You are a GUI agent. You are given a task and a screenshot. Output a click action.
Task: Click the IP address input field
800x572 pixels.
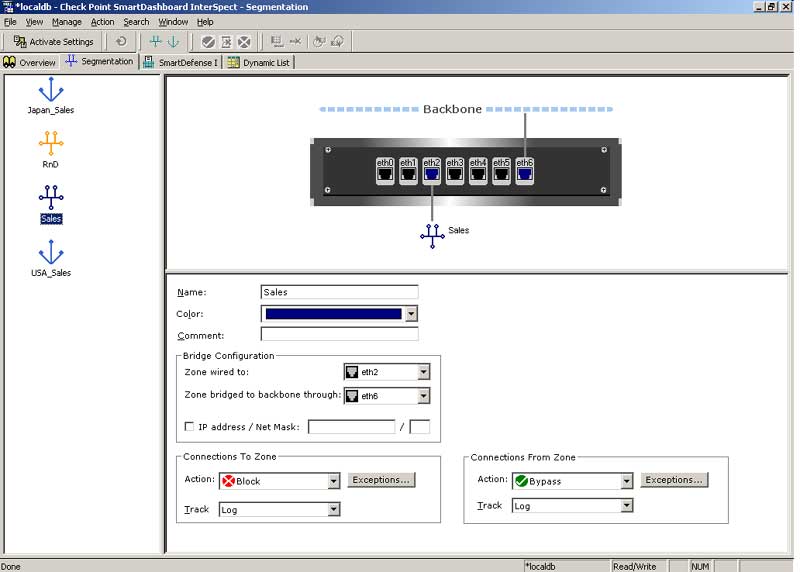point(352,427)
